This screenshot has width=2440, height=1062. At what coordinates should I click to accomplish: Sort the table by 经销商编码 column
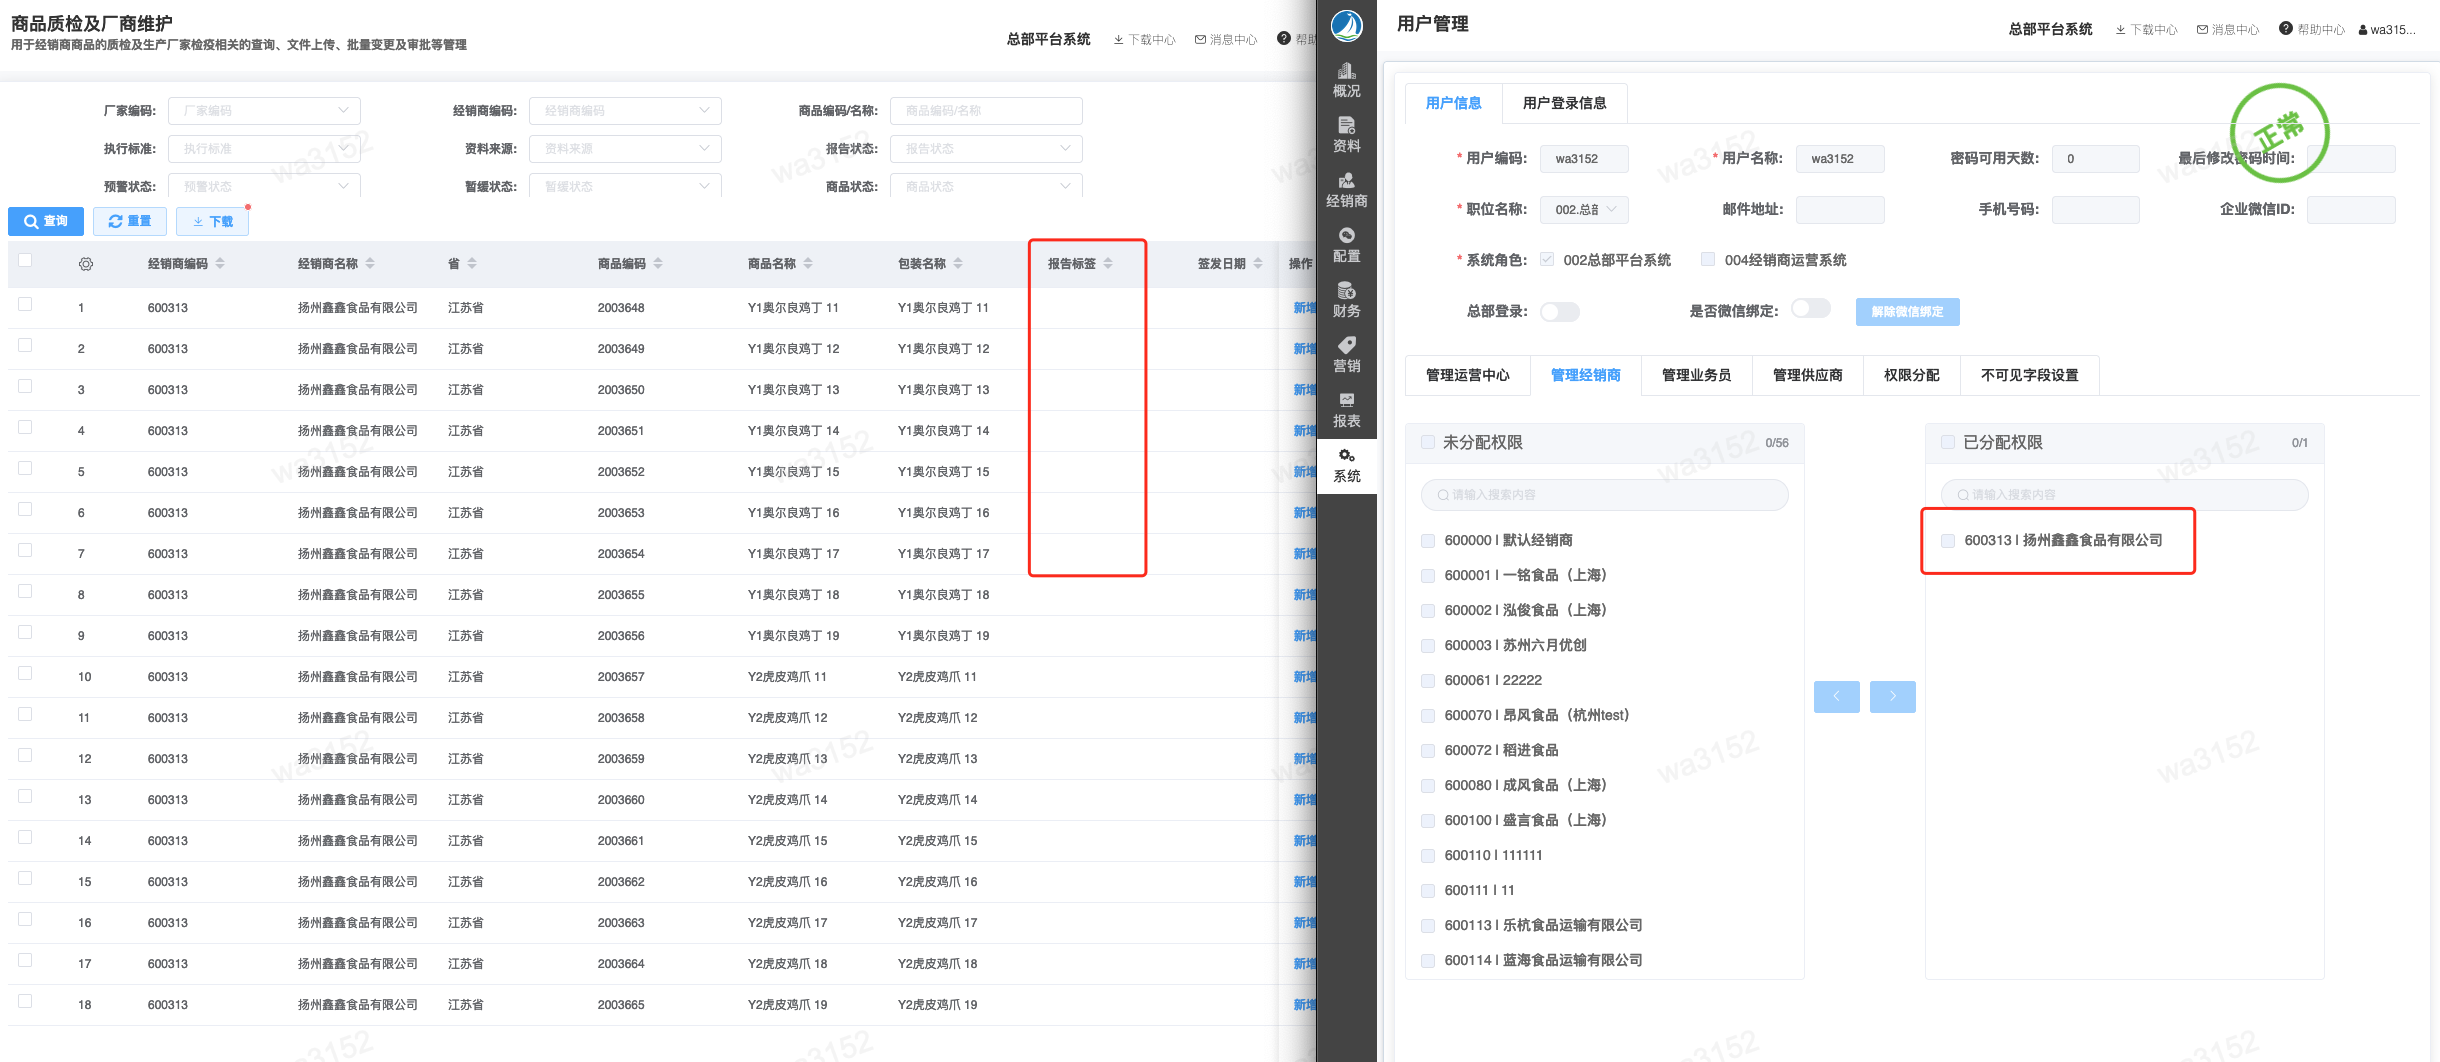coord(220,264)
